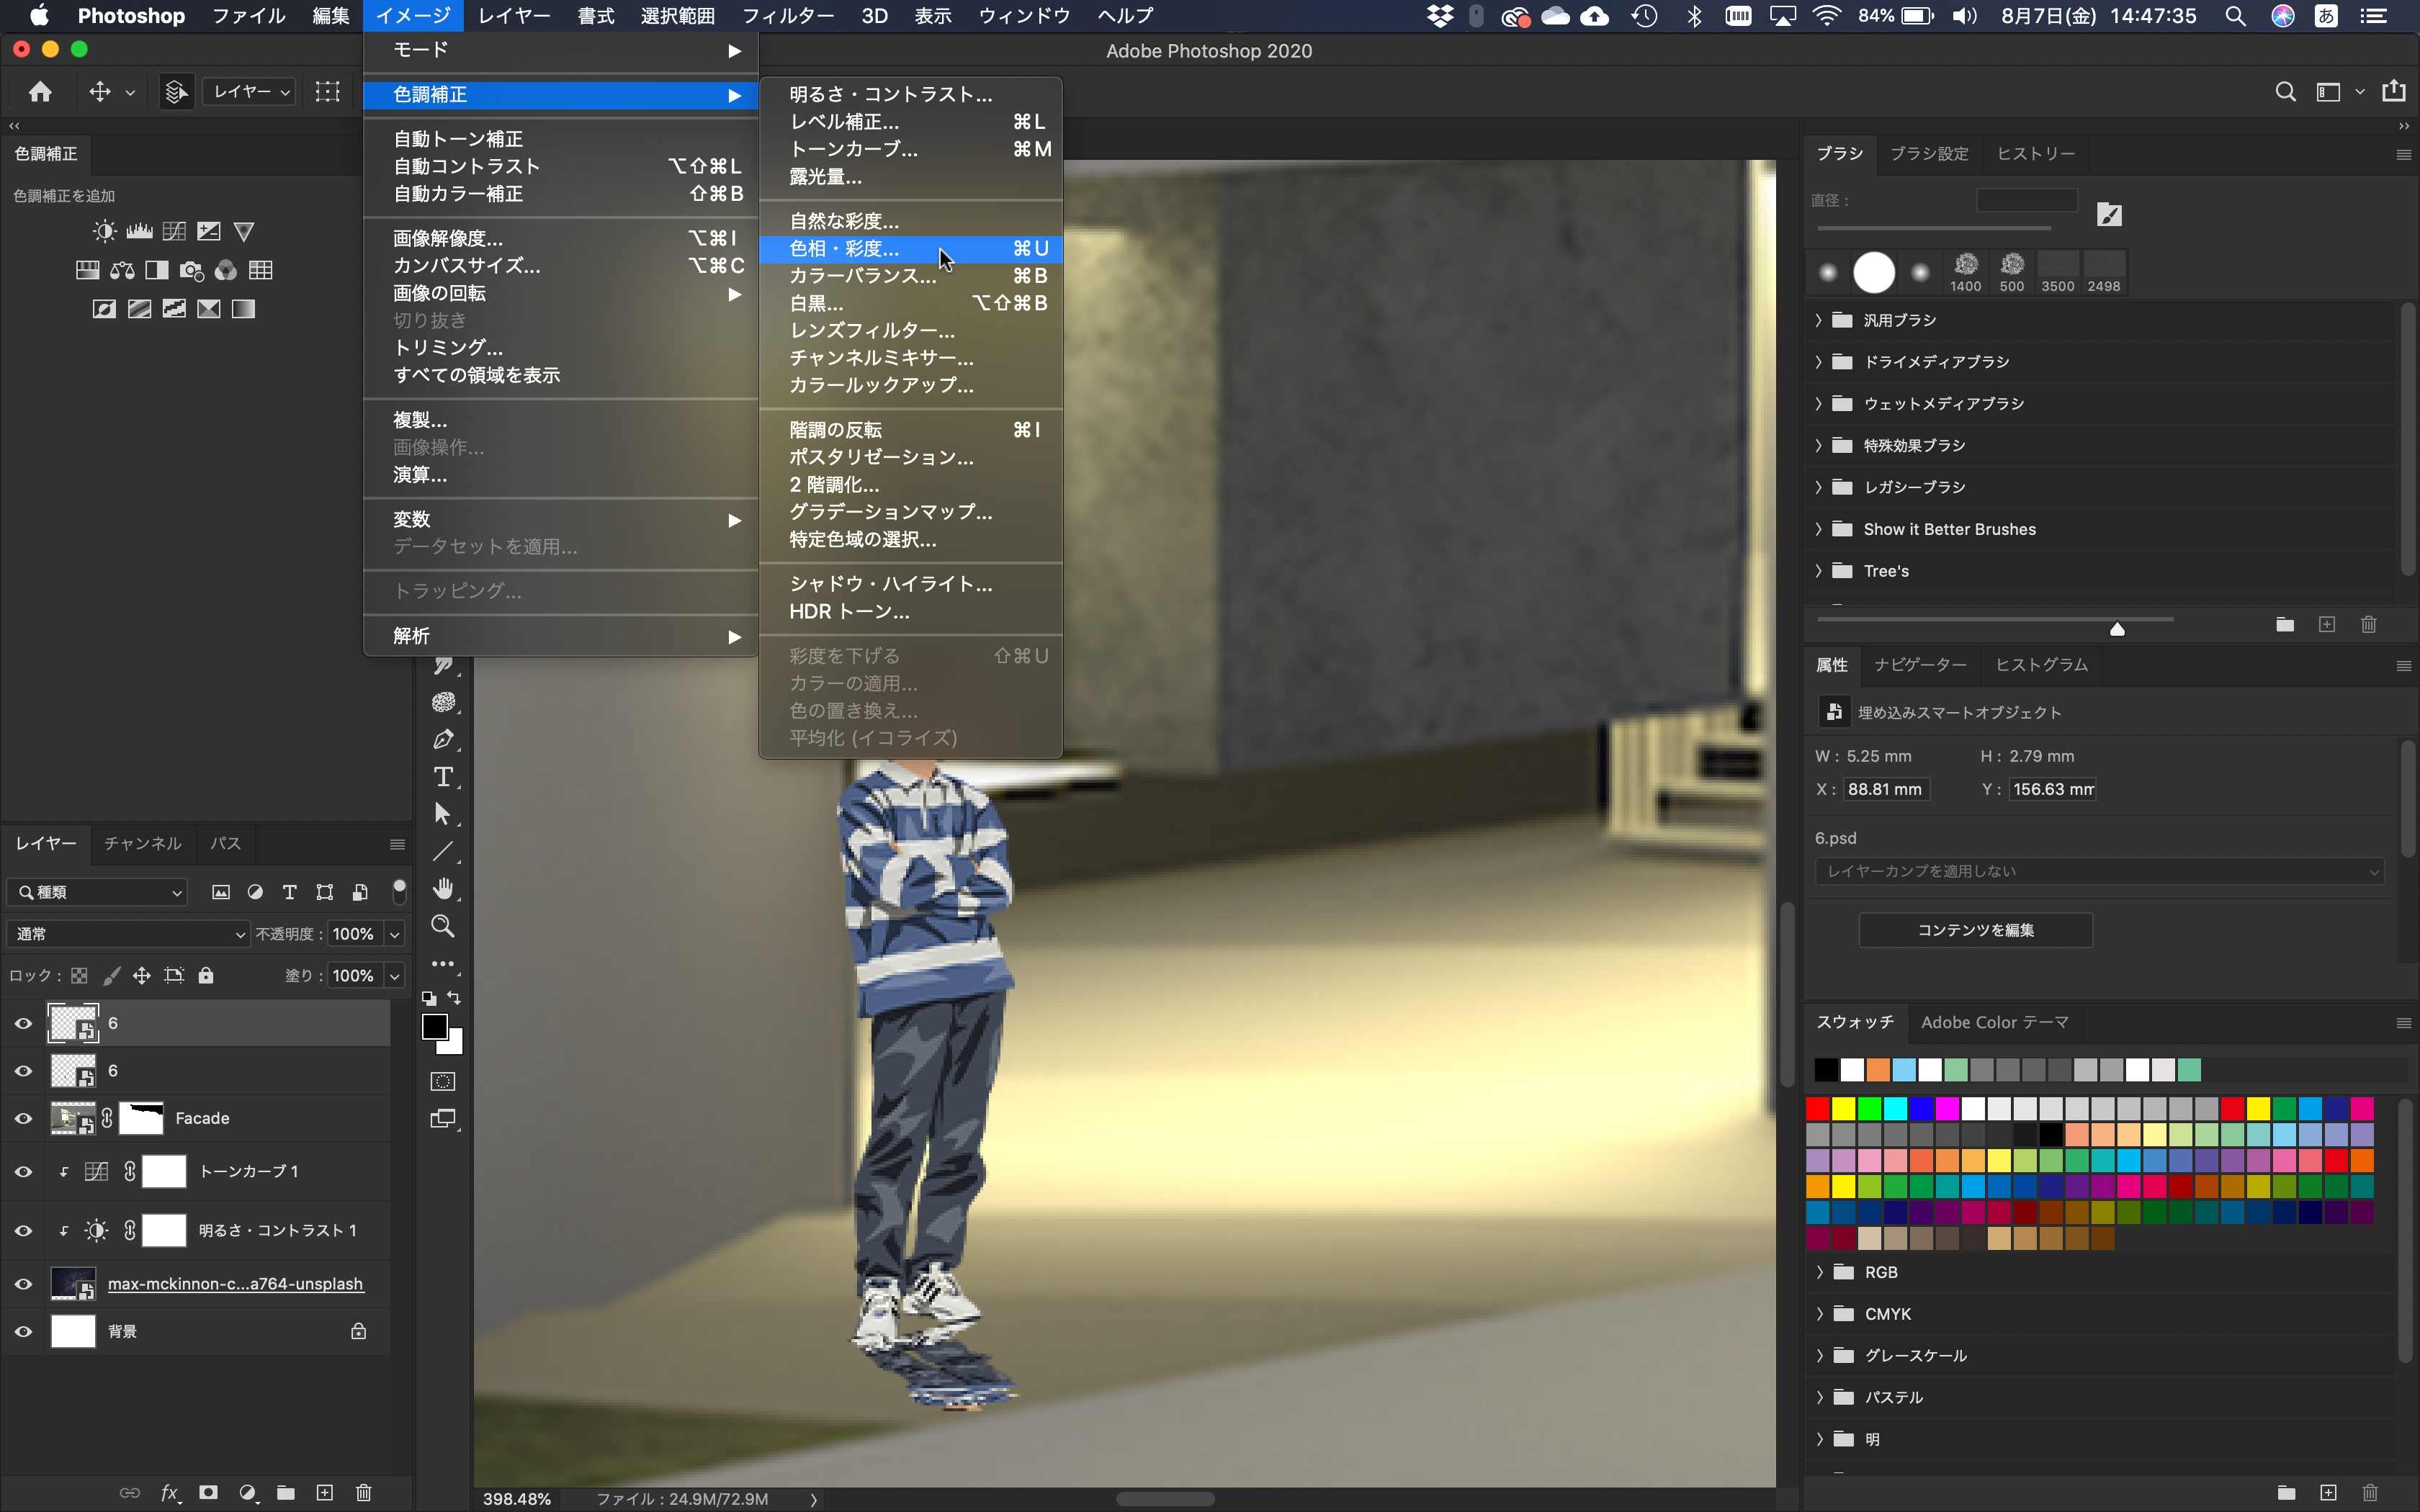The width and height of the screenshot is (2420, 1512).
Task: Open the レイヤー auto-select dropdown in options bar
Action: pos(249,92)
